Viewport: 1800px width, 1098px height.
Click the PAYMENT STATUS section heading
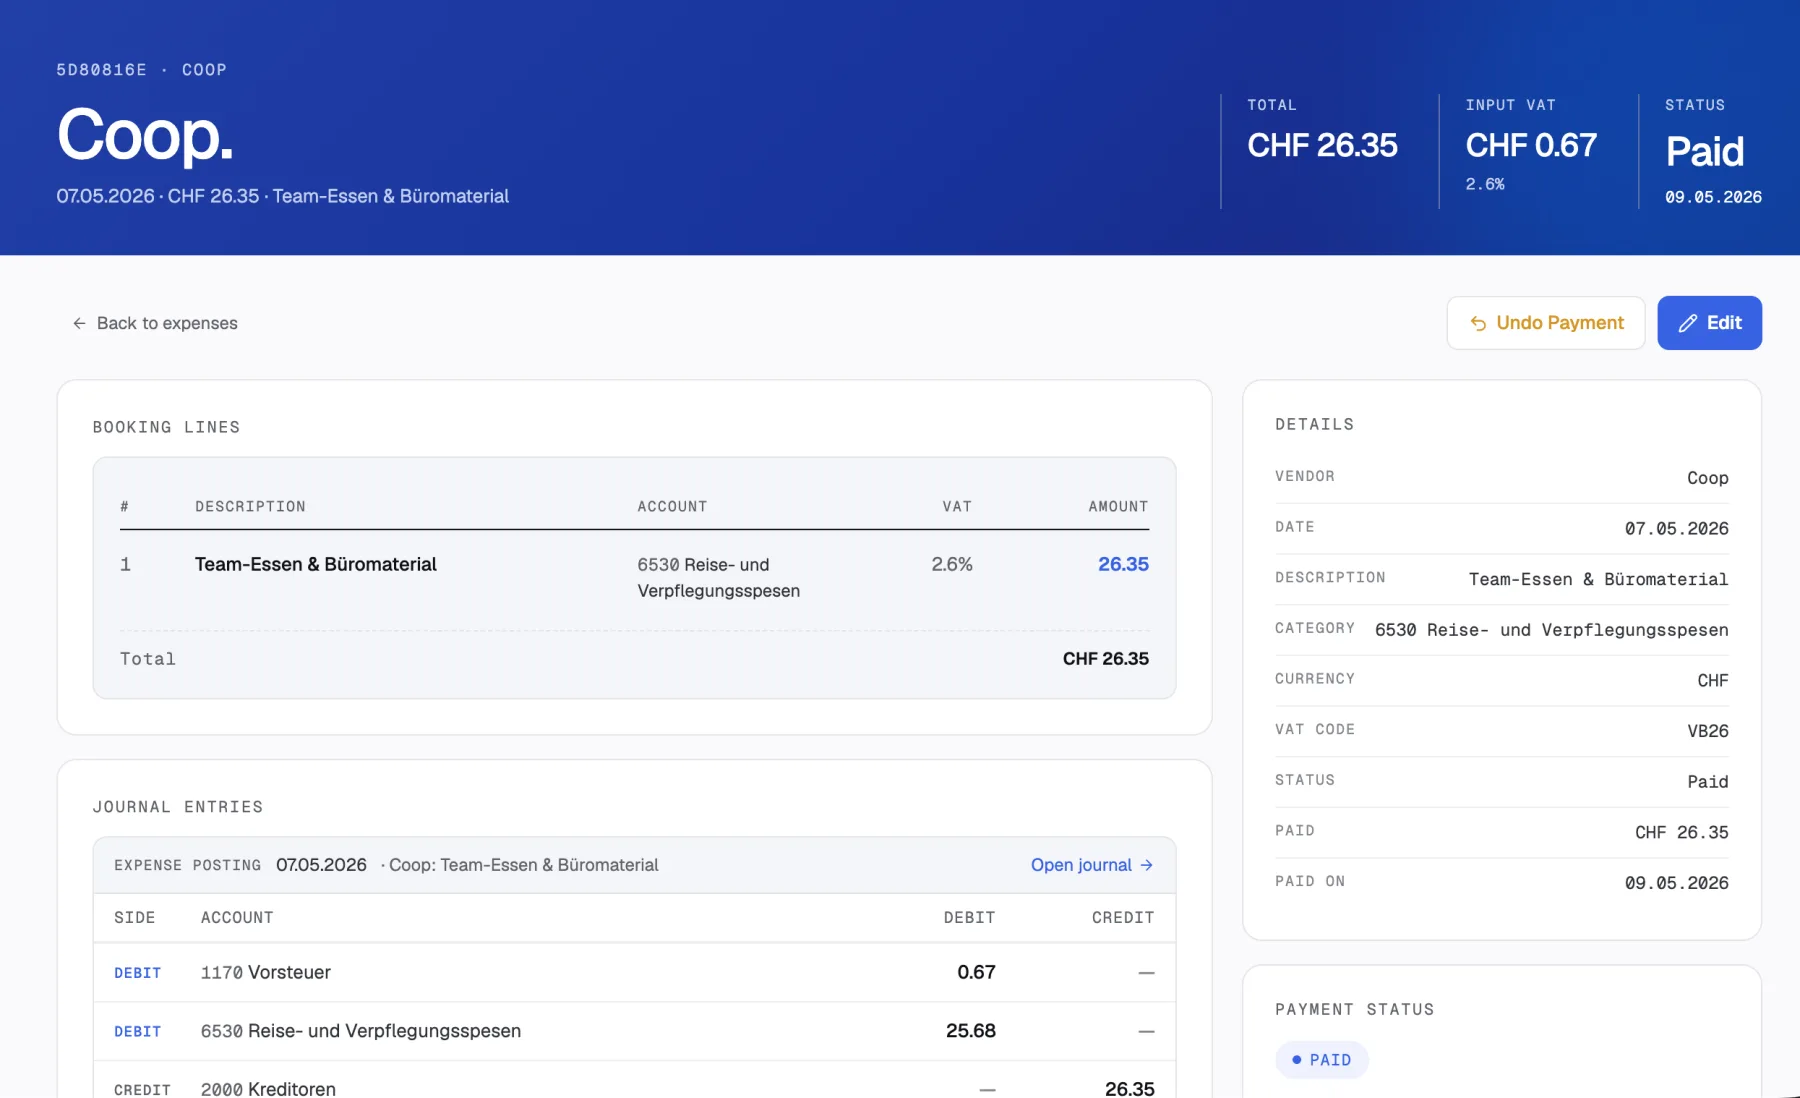pyautogui.click(x=1355, y=1010)
